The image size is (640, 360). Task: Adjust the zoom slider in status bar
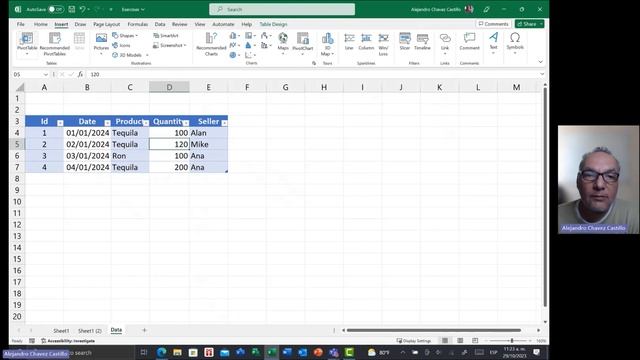[x=512, y=341]
